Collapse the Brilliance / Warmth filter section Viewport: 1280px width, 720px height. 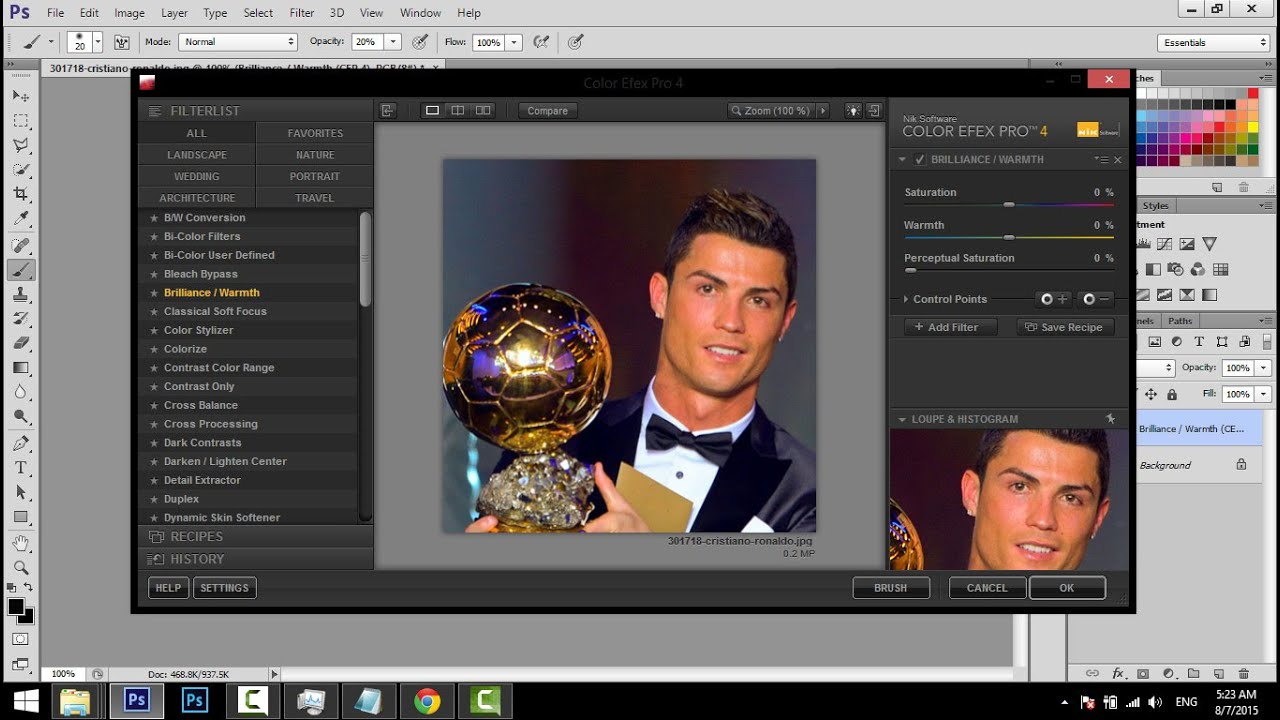902,160
